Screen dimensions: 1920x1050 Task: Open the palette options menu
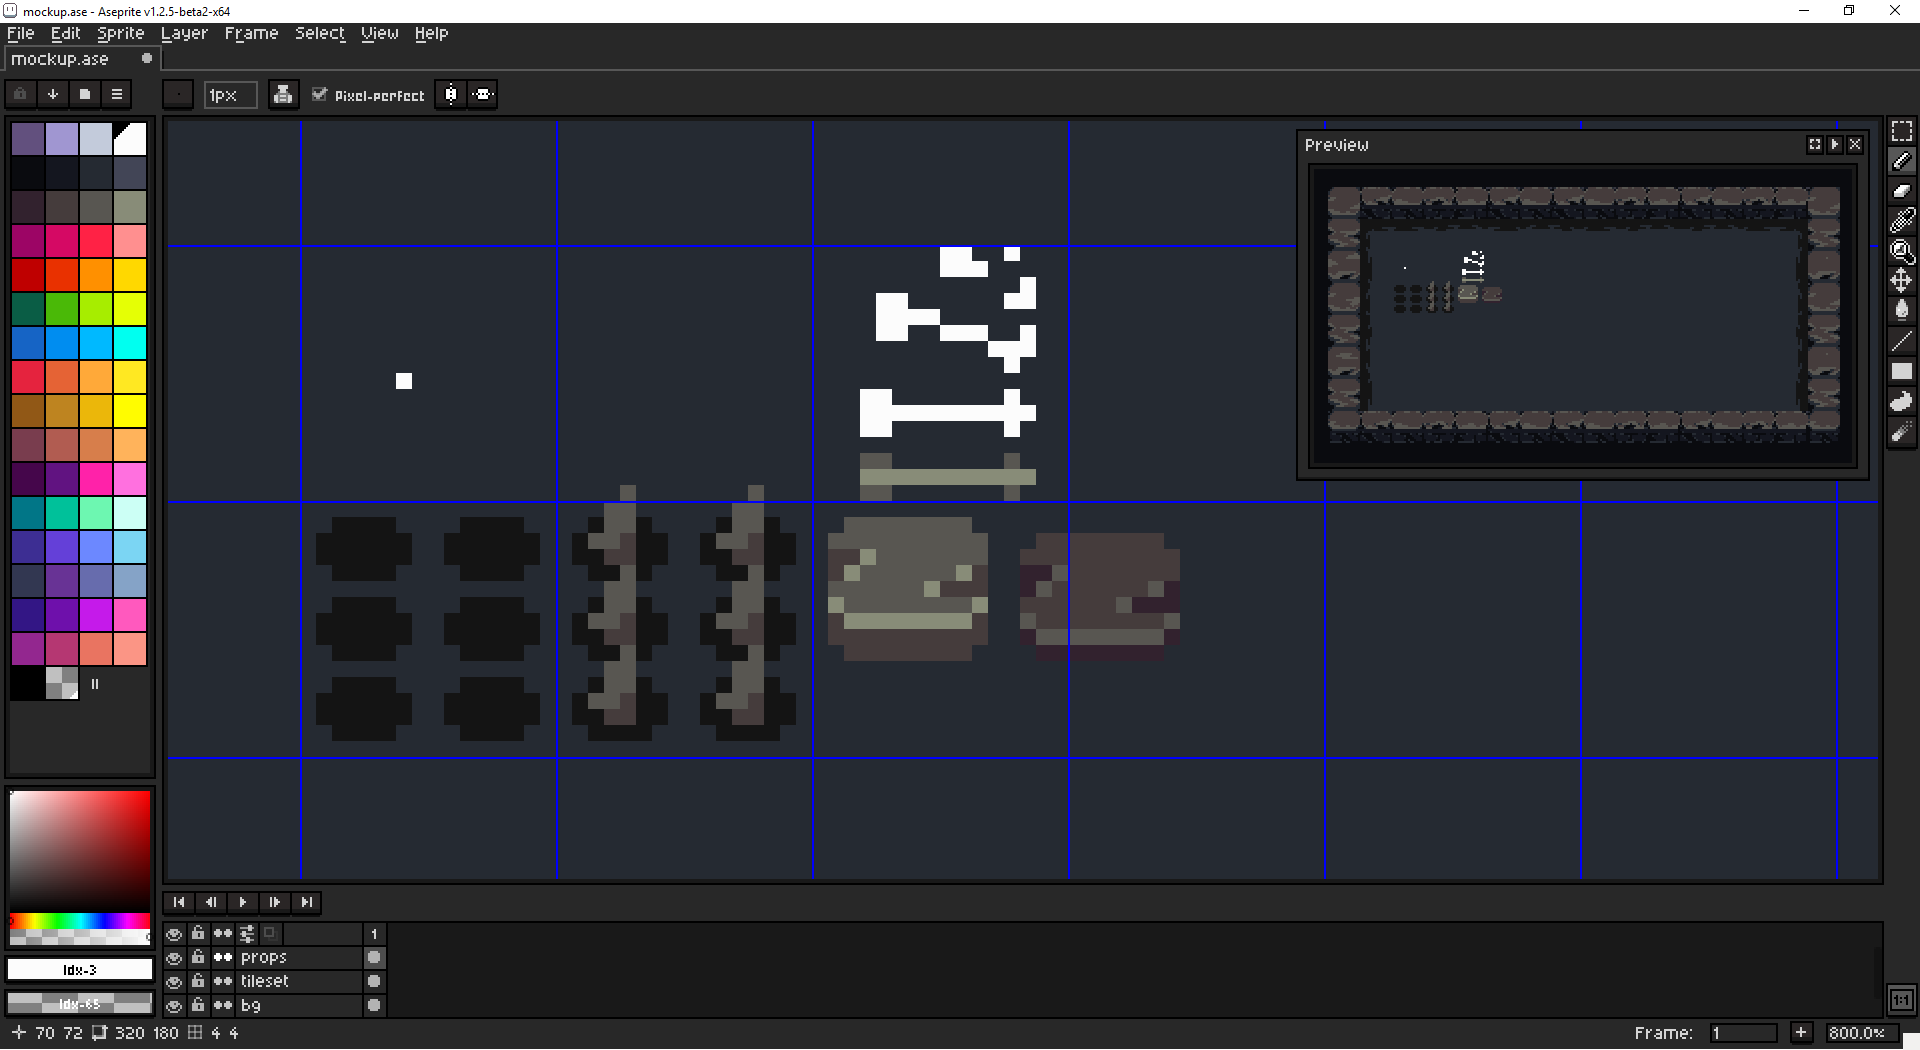point(116,94)
